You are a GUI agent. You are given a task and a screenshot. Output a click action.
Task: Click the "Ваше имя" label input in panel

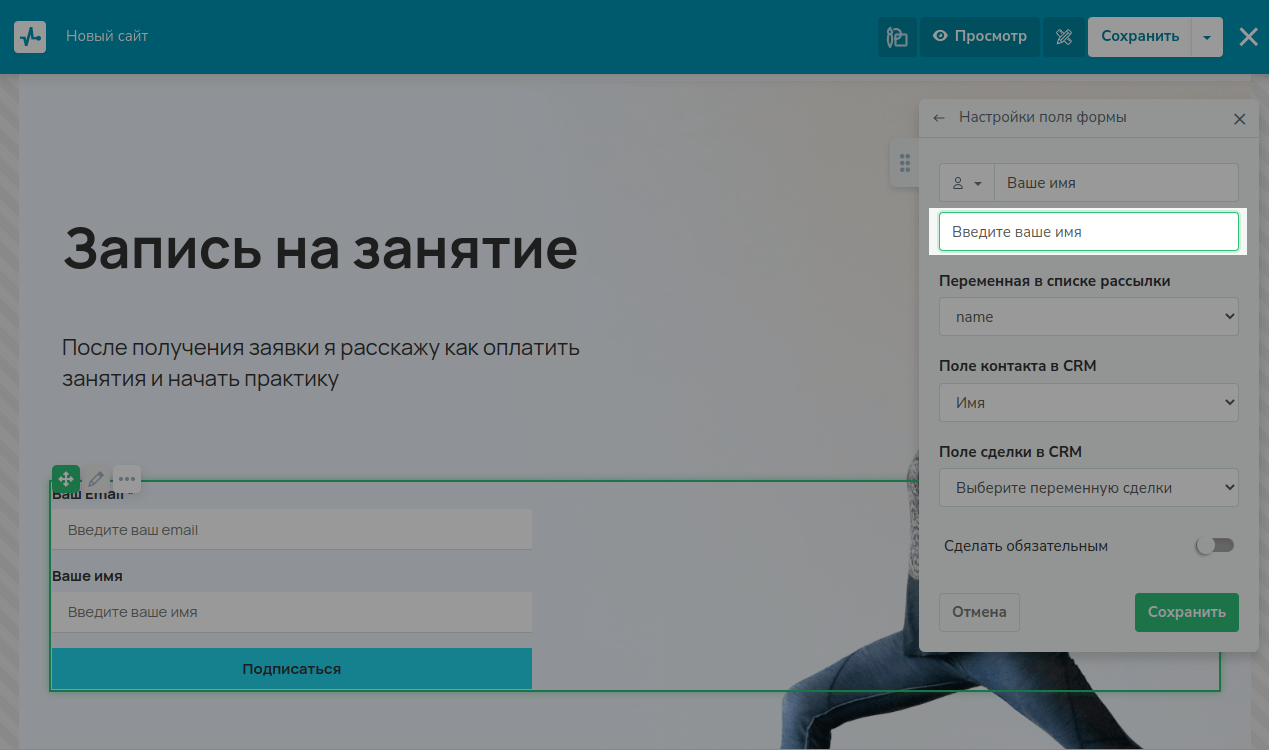pos(1115,183)
